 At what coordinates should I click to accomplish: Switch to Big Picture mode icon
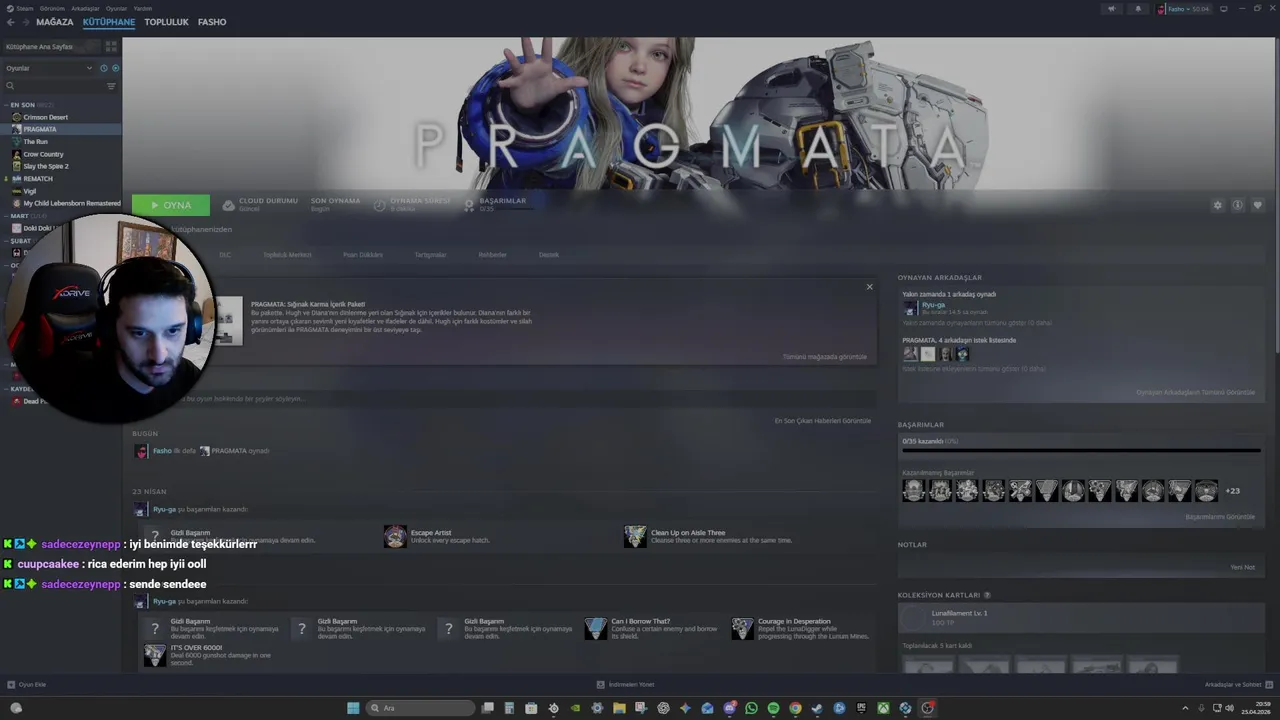pos(1224,9)
